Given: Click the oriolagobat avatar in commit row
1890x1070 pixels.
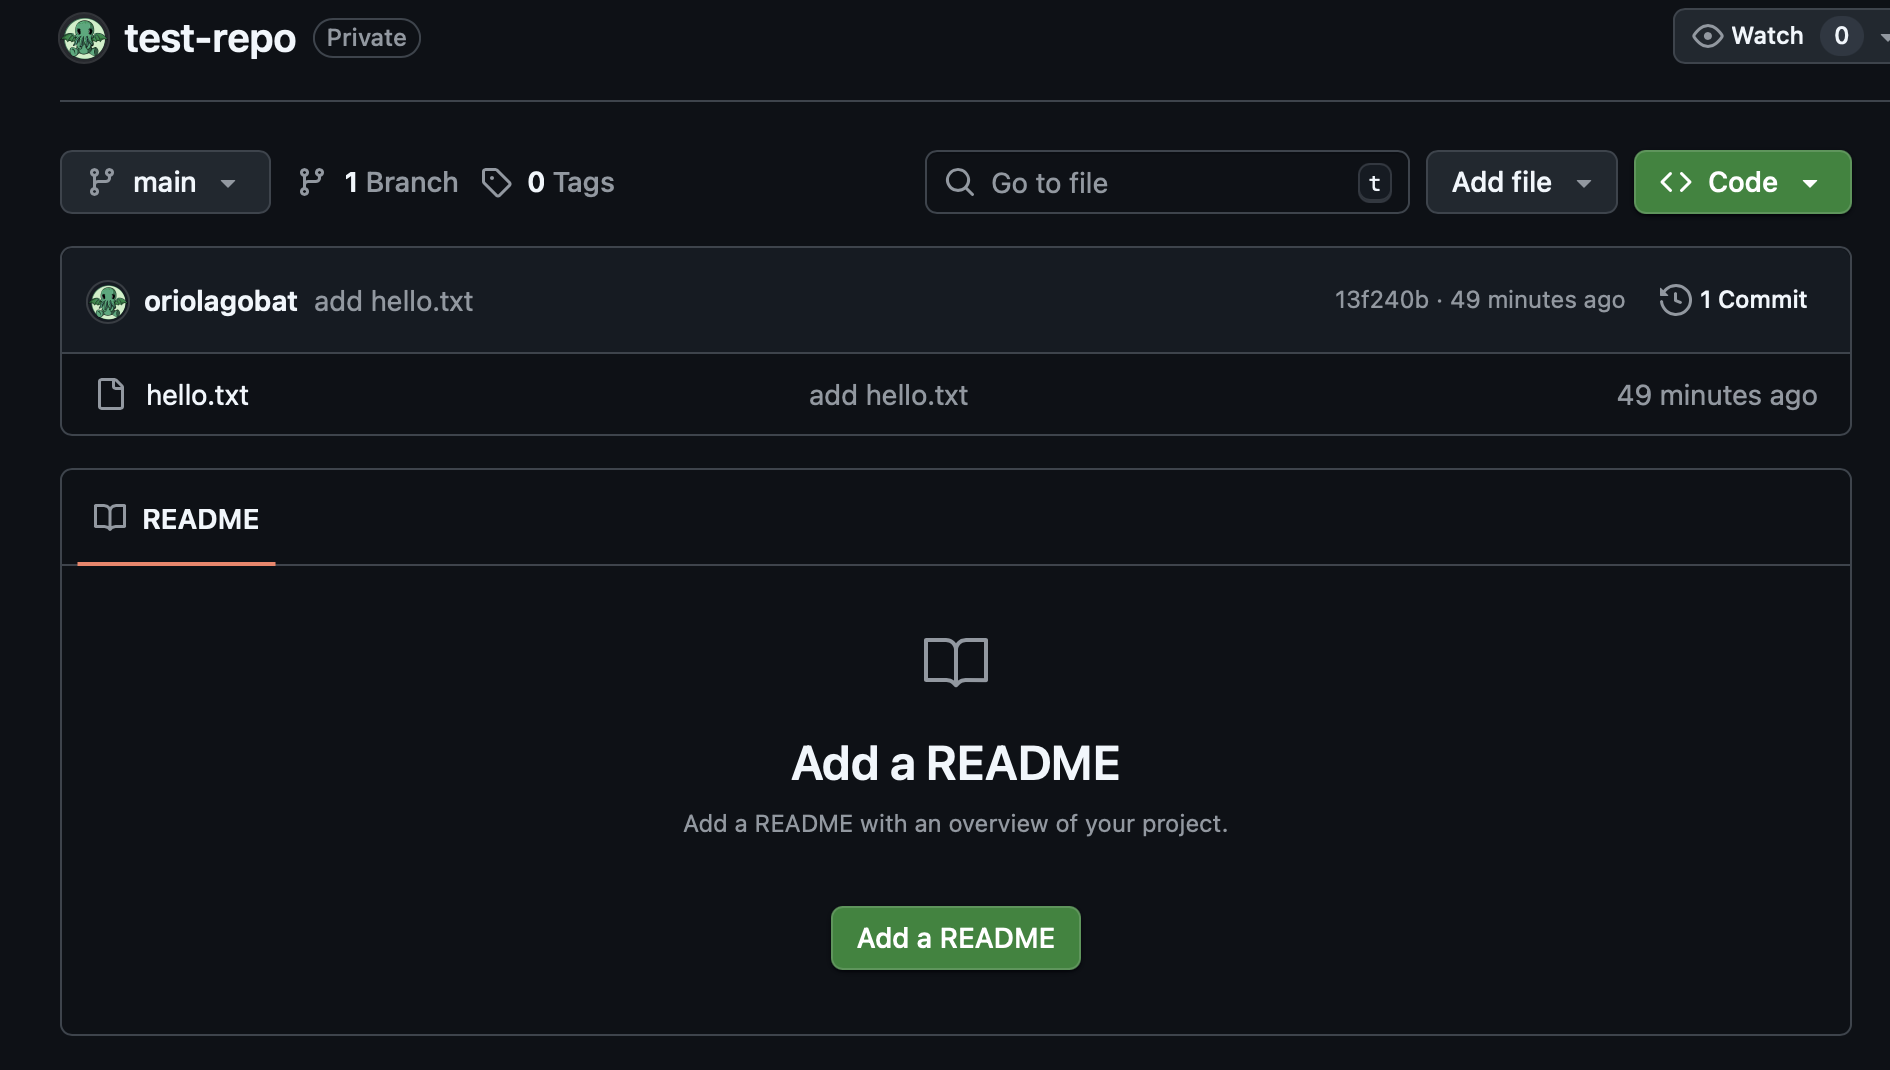Looking at the screenshot, I should point(108,301).
